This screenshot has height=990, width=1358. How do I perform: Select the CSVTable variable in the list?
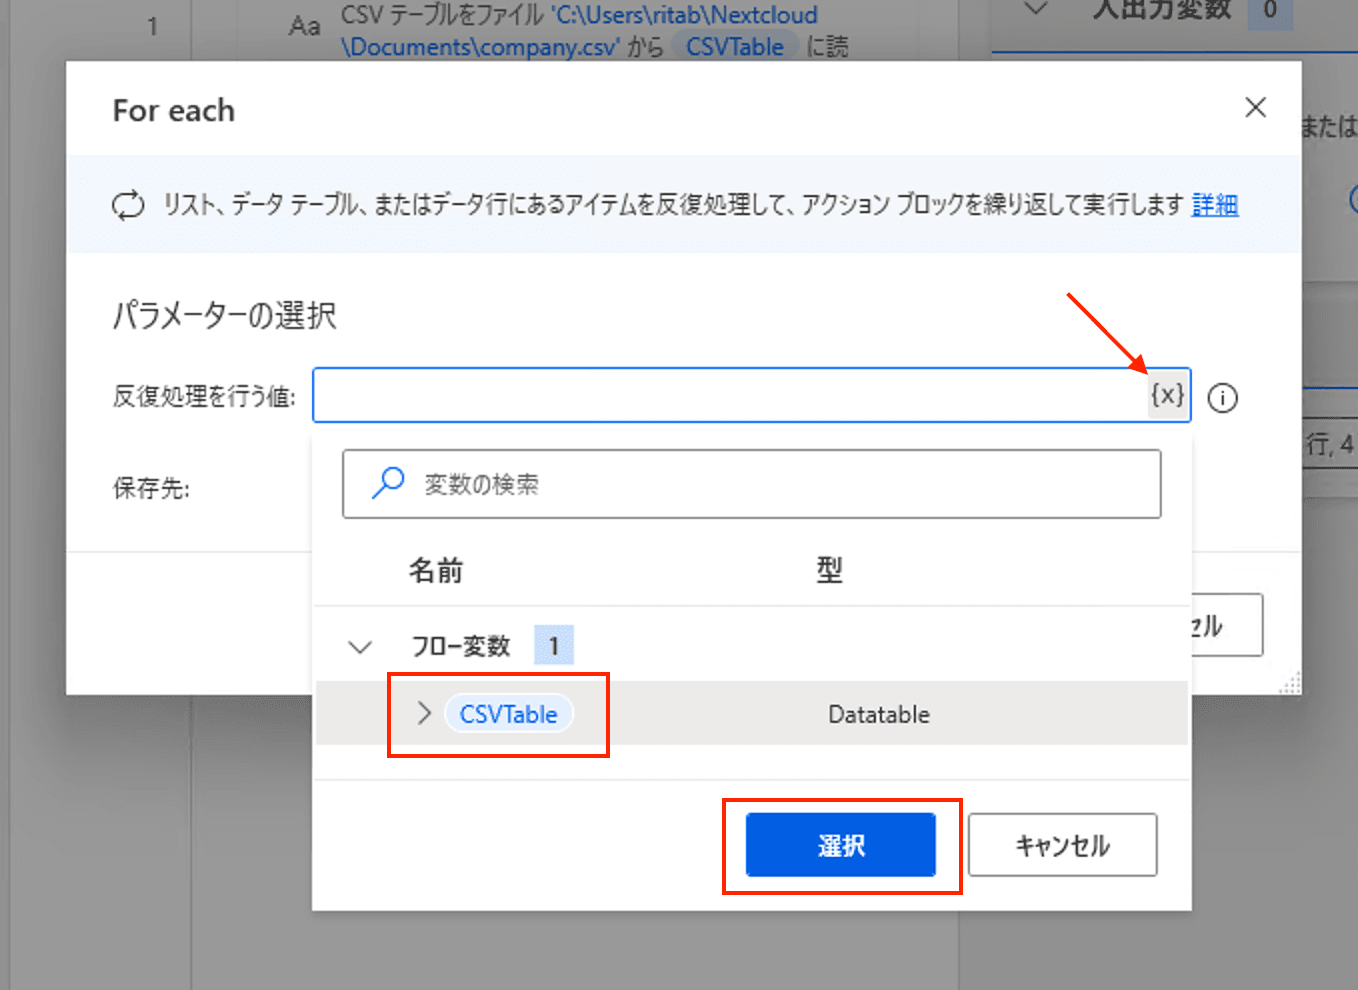(508, 714)
